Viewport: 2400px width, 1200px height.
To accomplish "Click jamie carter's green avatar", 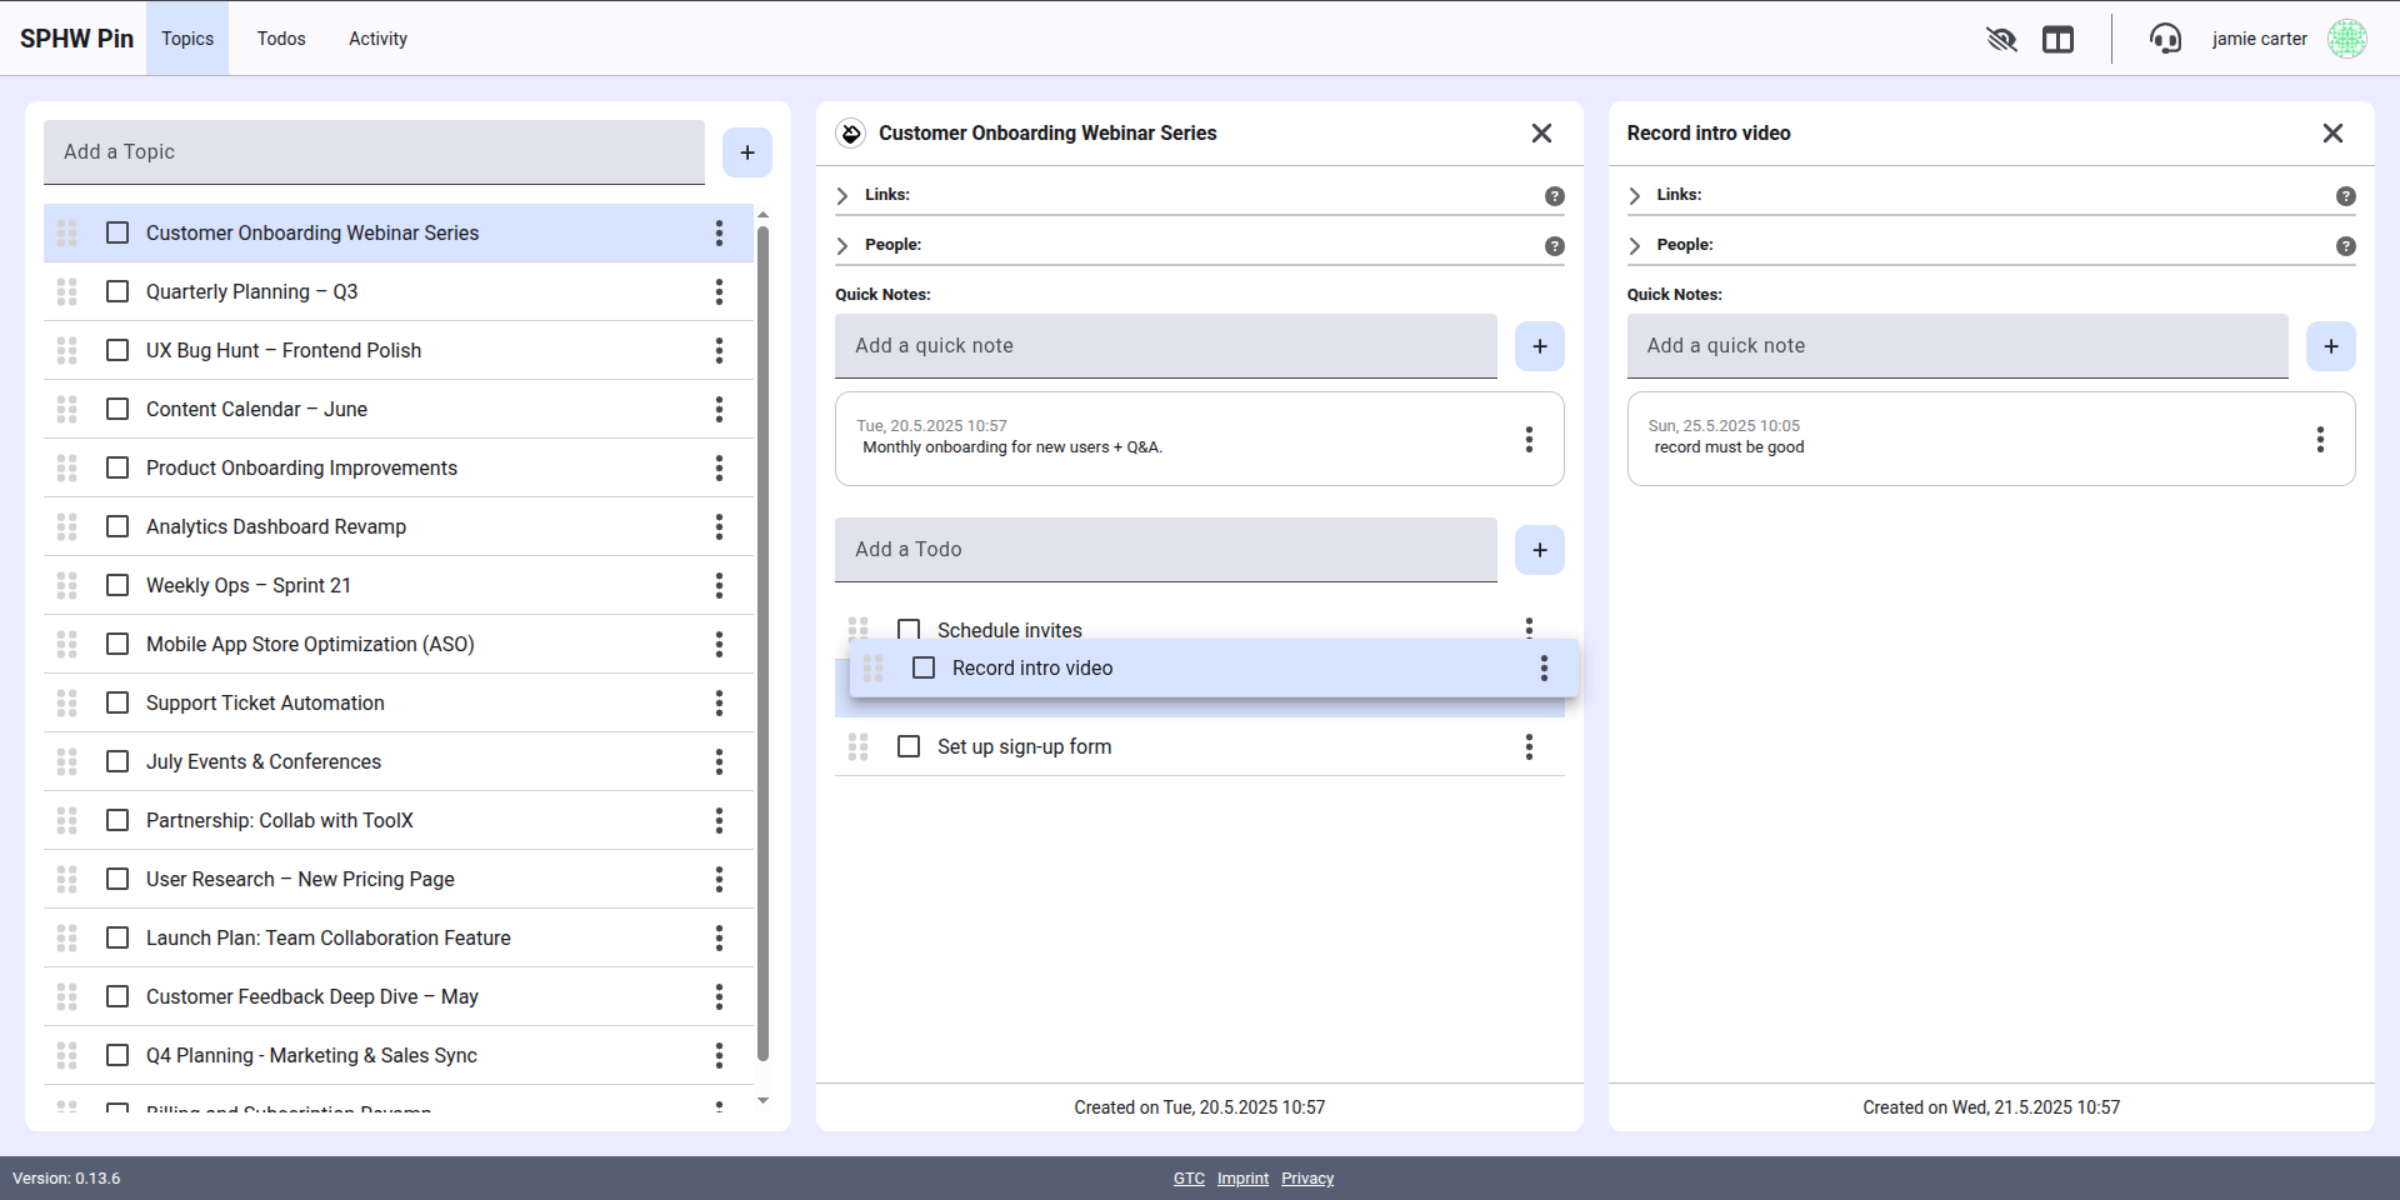I will click(2346, 39).
